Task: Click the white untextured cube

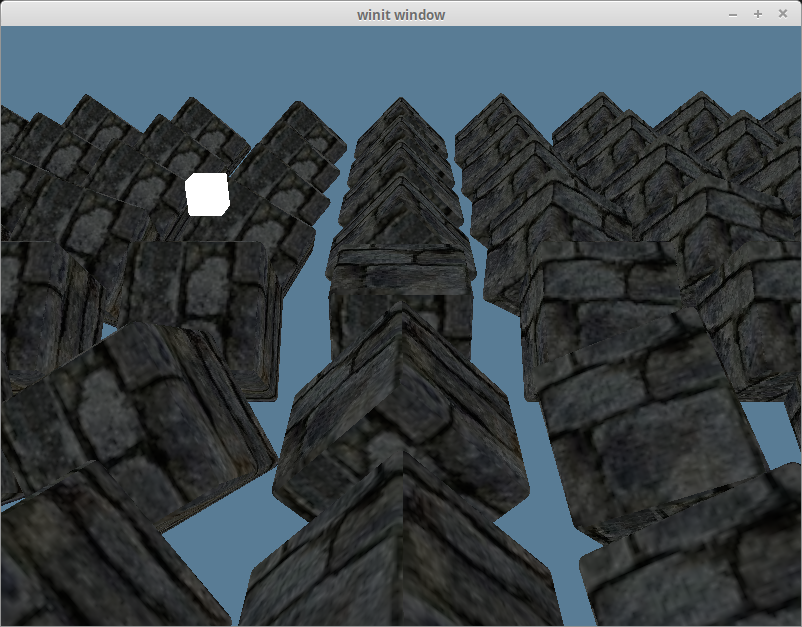Action: 205,195
